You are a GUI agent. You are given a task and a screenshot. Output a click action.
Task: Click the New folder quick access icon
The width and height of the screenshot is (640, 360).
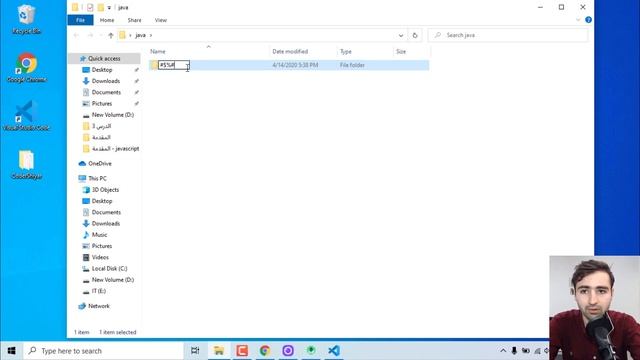click(100, 7)
